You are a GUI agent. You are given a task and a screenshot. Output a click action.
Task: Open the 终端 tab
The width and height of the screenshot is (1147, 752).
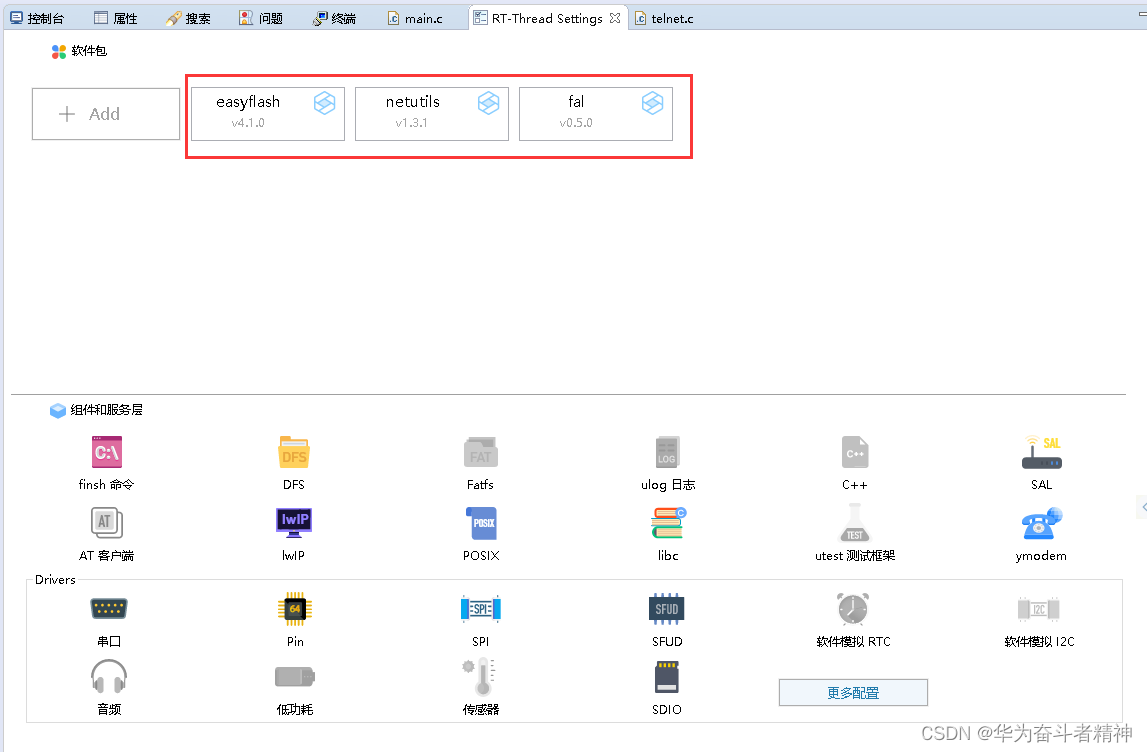pos(333,17)
